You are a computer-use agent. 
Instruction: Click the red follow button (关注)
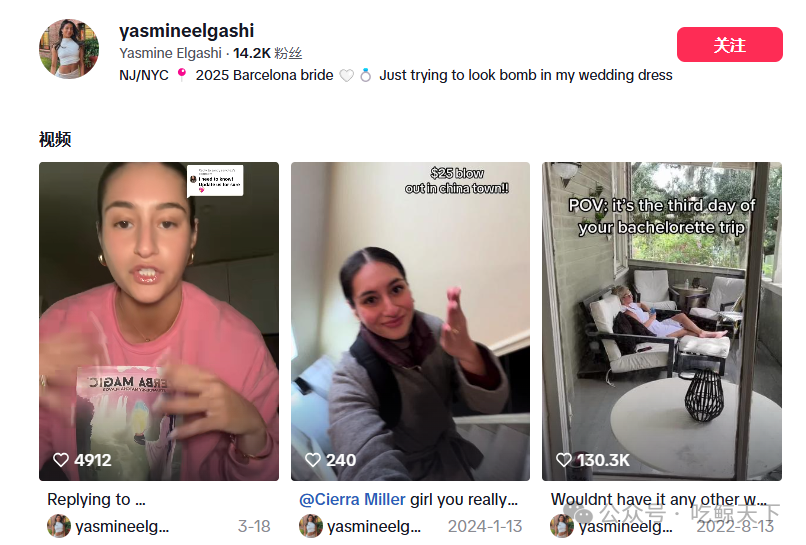[x=729, y=45]
